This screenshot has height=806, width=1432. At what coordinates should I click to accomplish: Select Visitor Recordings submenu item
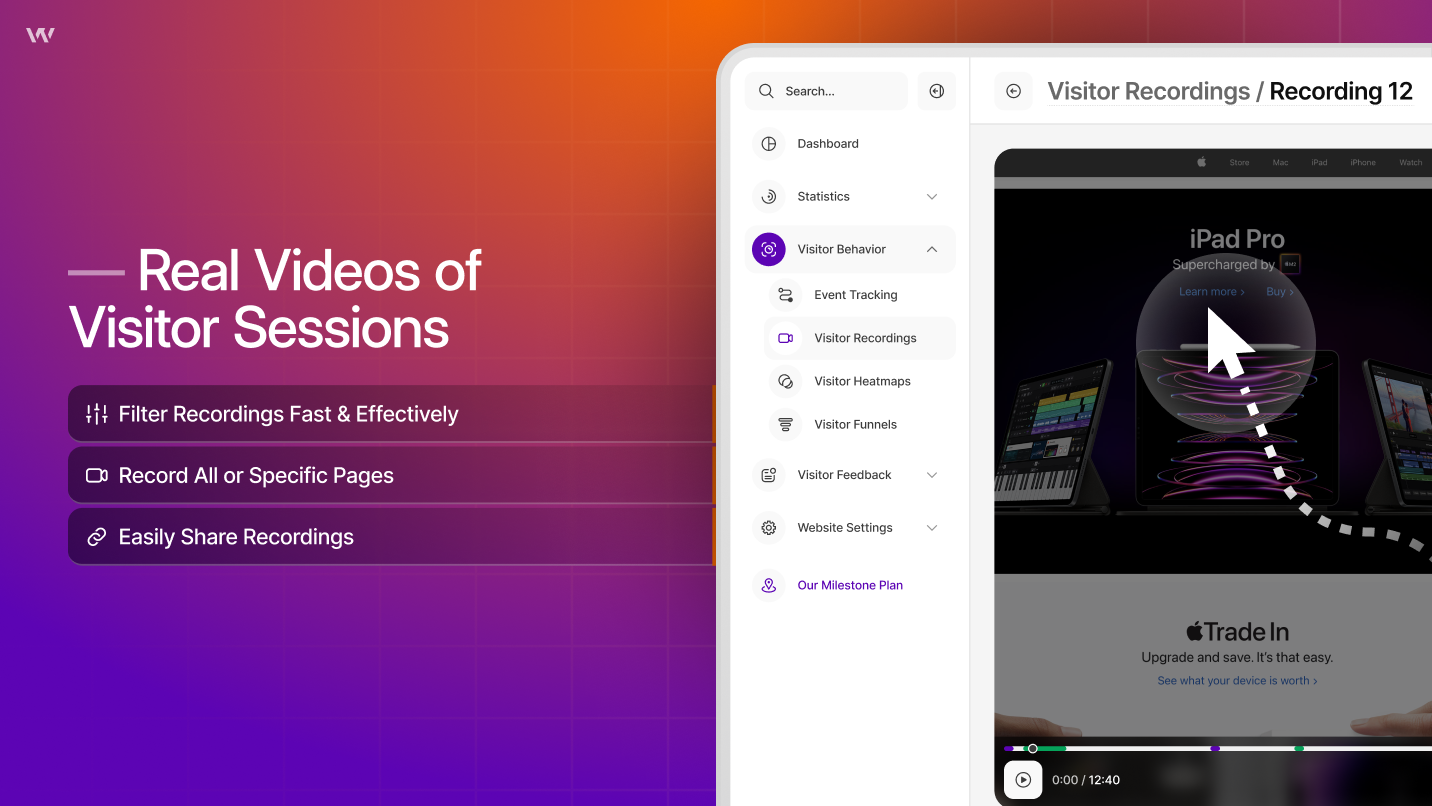coord(860,338)
